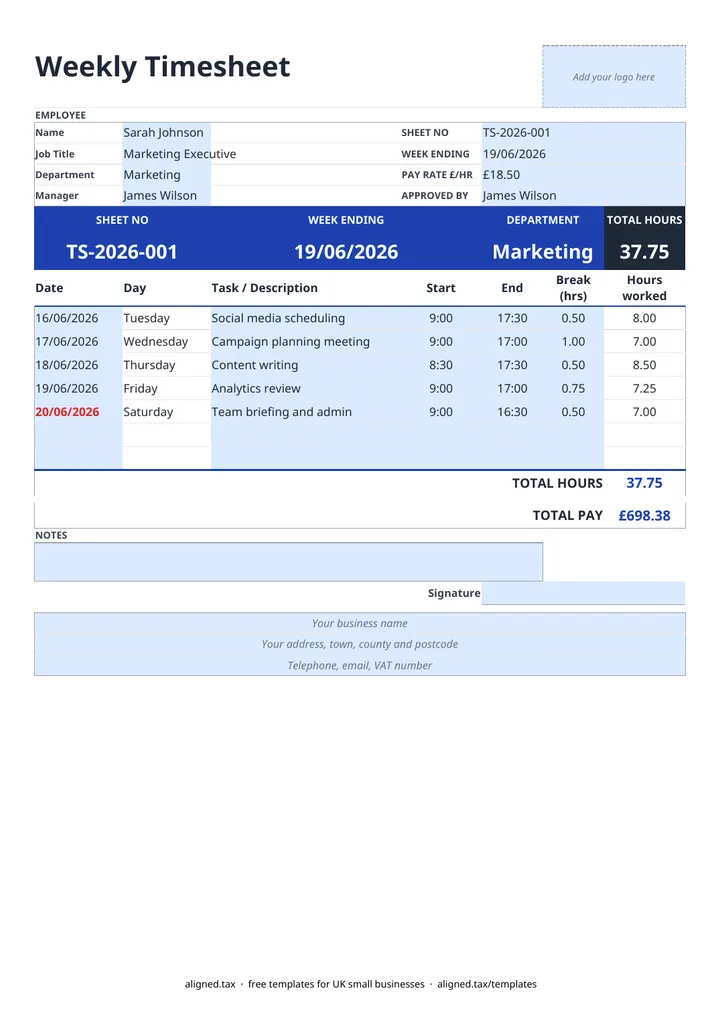Click the Signature field
The width and height of the screenshot is (720, 1019).
[x=584, y=593]
